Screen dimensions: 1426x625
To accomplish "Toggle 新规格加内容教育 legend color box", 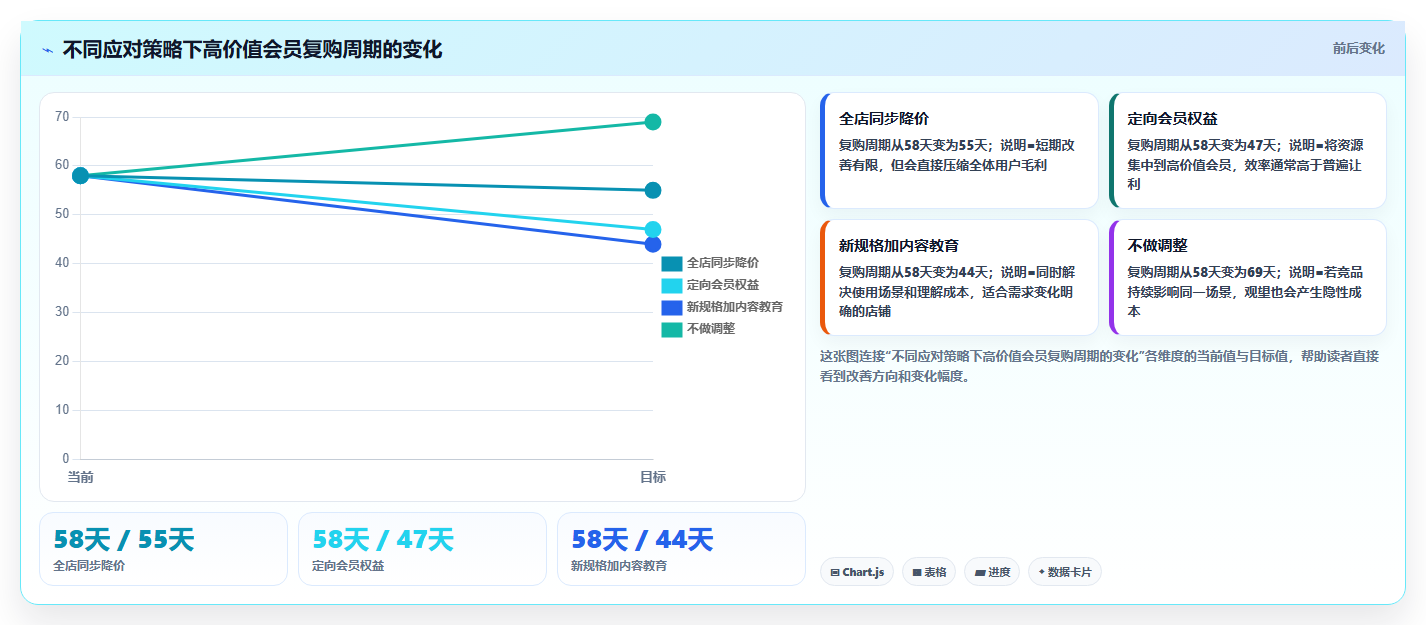I will 672,307.
